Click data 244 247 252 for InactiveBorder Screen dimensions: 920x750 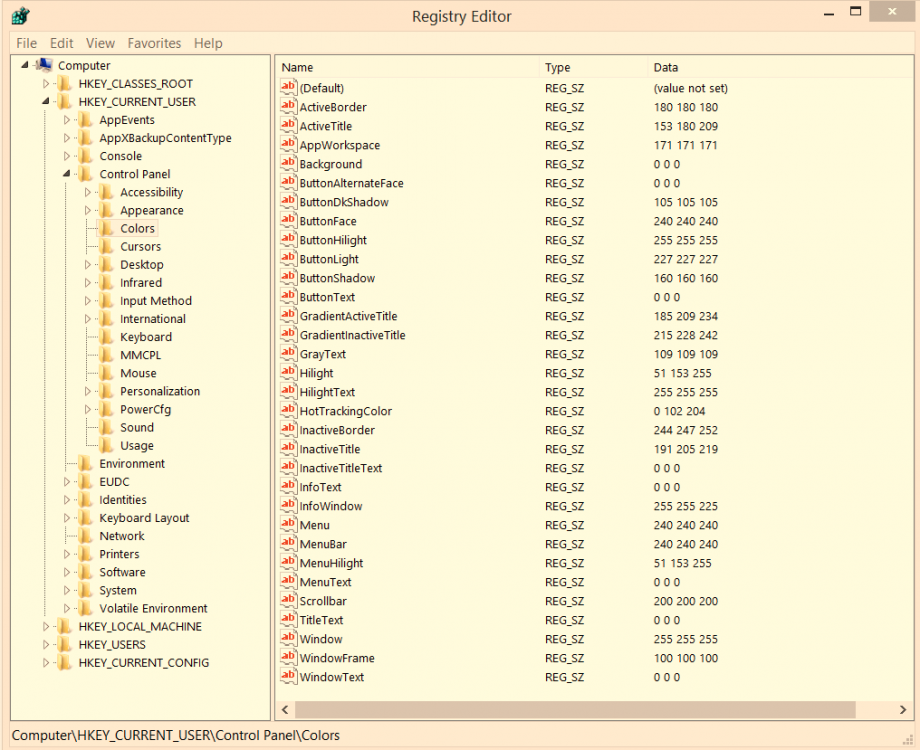click(685, 430)
